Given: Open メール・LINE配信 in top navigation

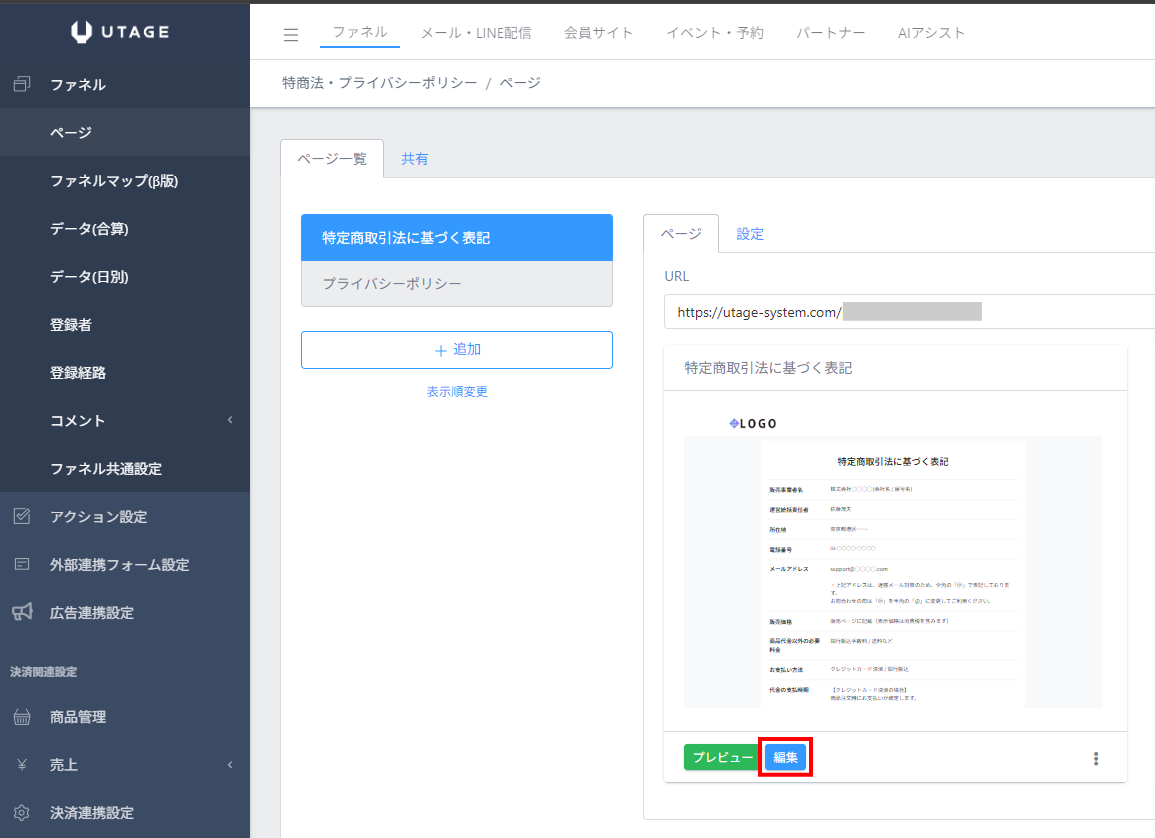Looking at the screenshot, I should pos(476,33).
